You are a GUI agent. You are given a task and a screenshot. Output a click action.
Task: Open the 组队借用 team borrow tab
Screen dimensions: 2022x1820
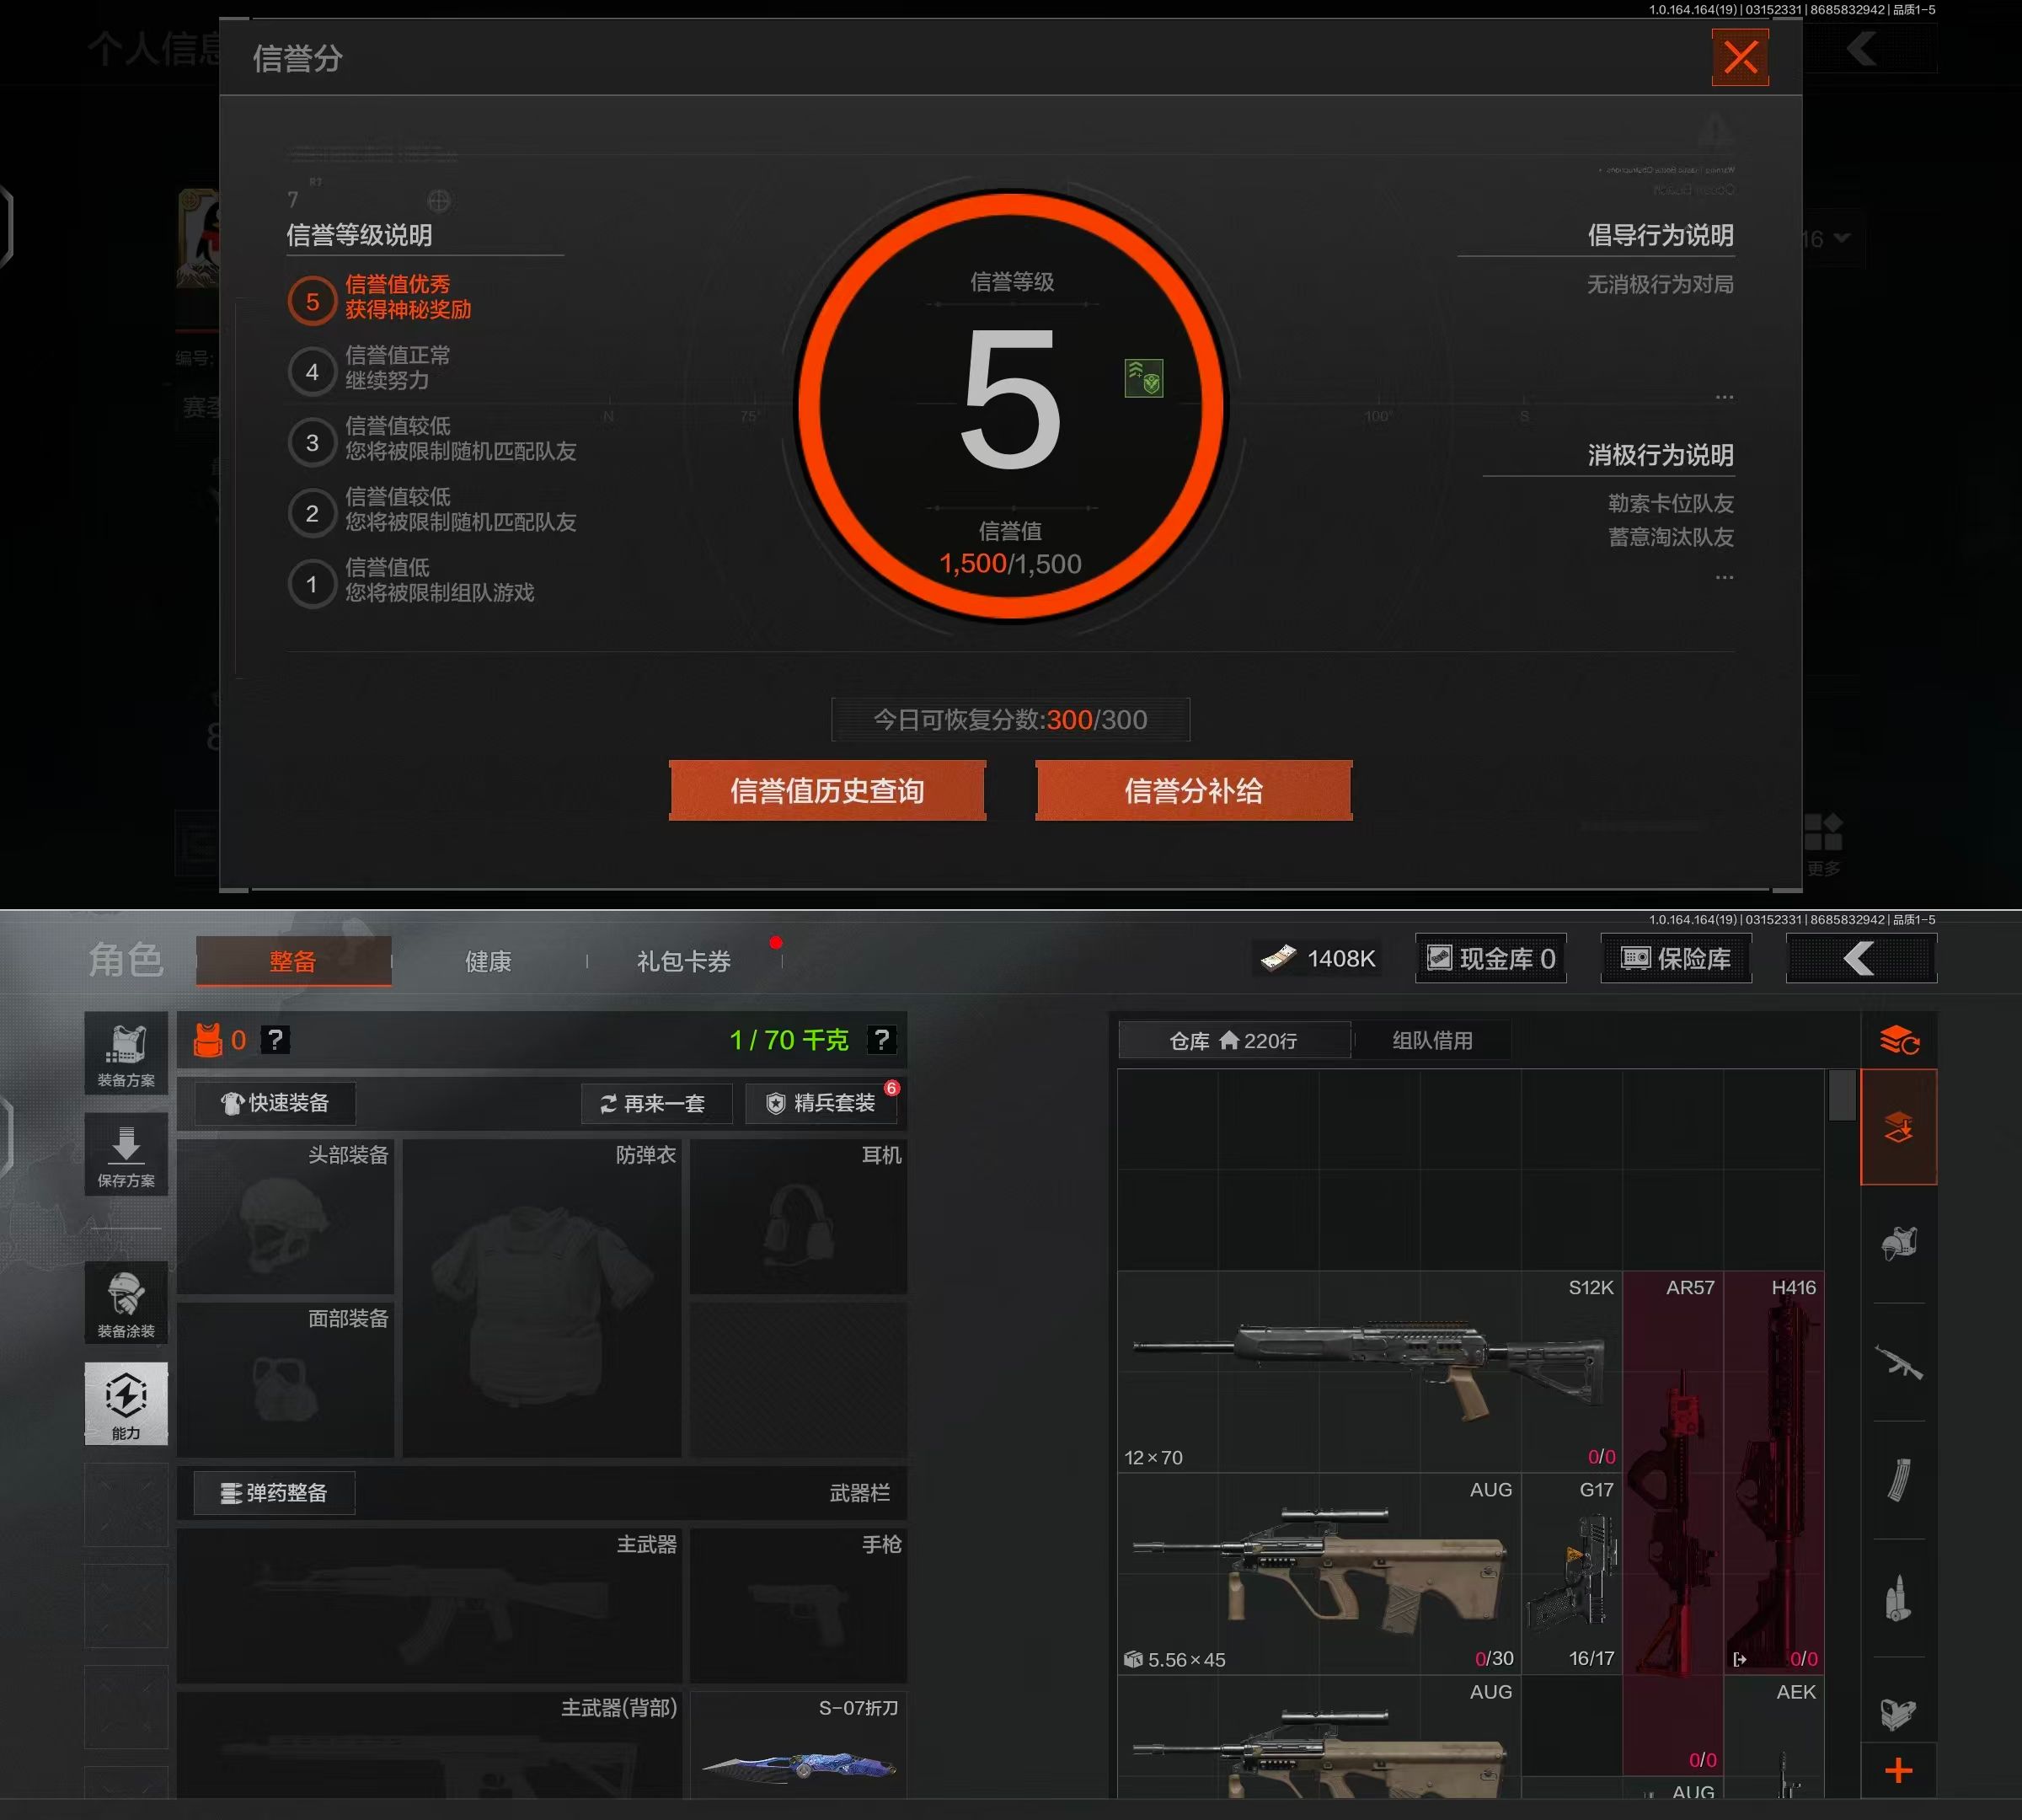click(x=1432, y=1040)
